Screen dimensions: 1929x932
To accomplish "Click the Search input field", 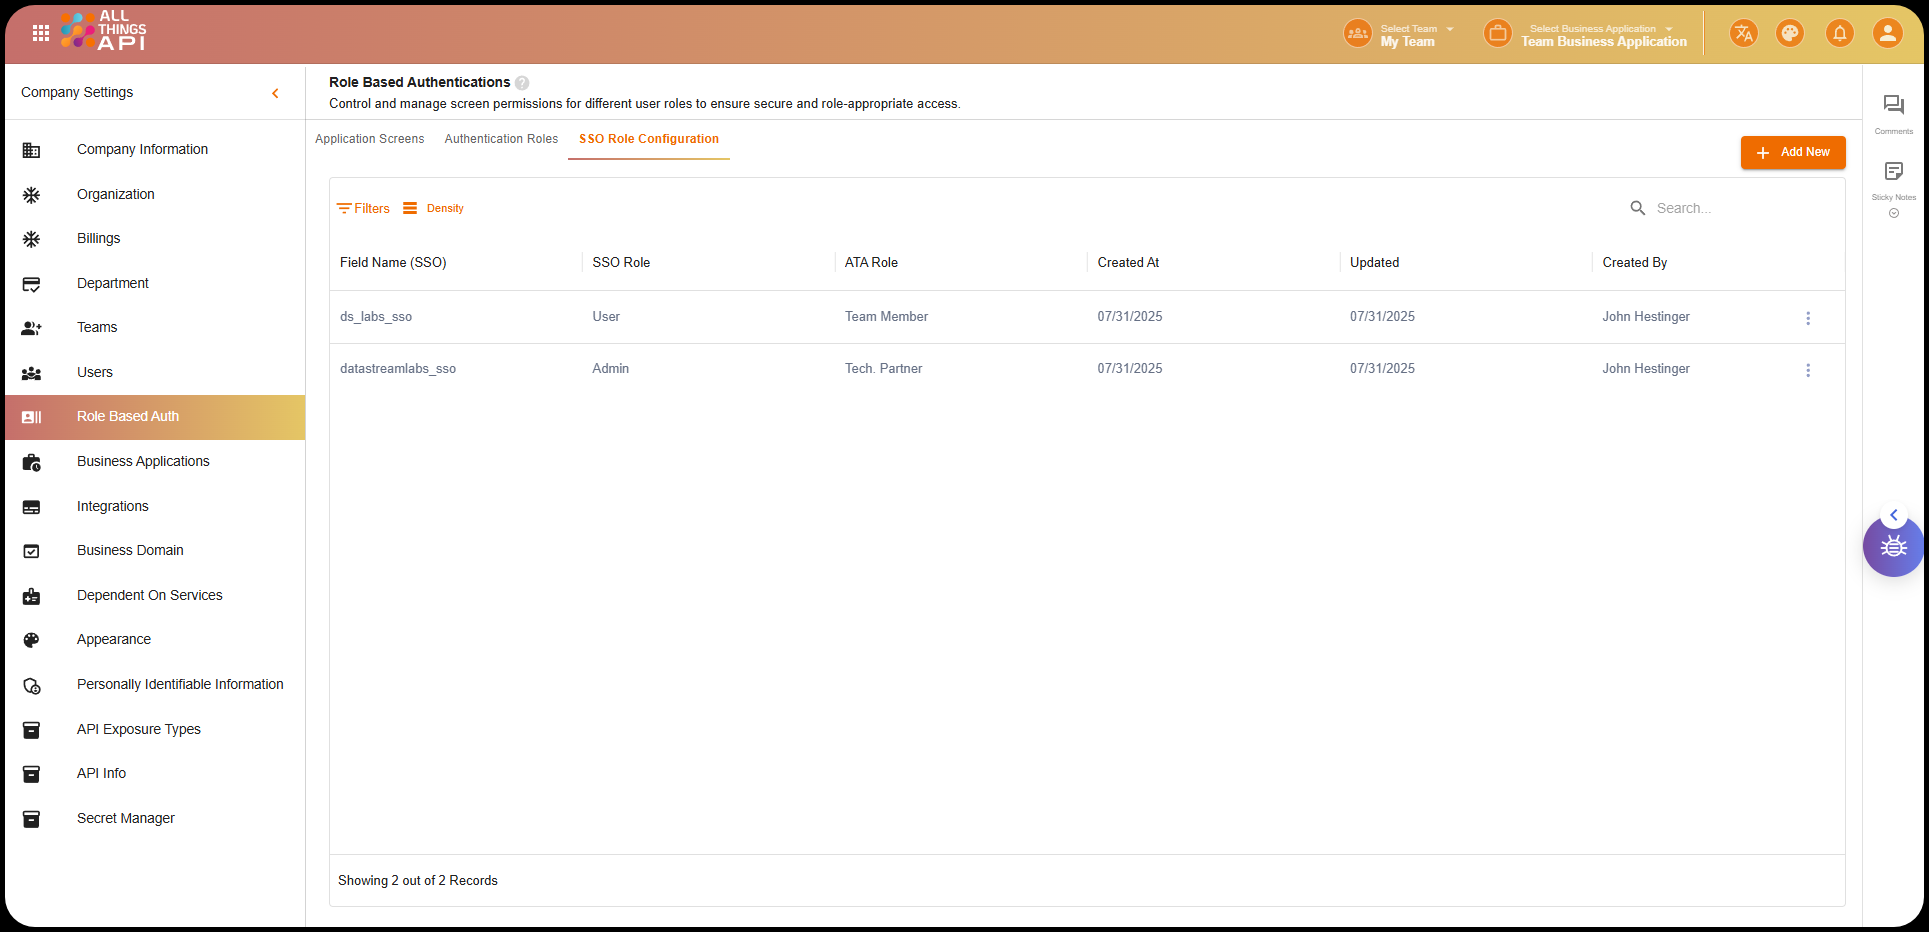I will [x=1735, y=208].
